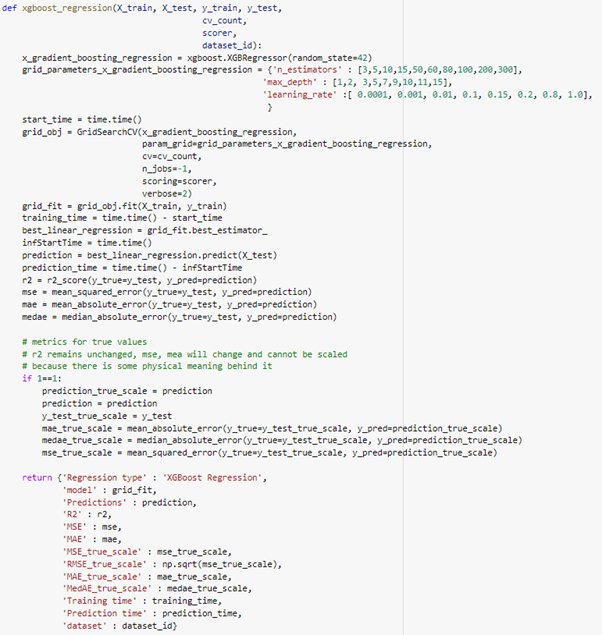Click the 'model' : grid_fit, entry
Image resolution: width=602 pixels, height=635 pixels.
(x=109, y=490)
